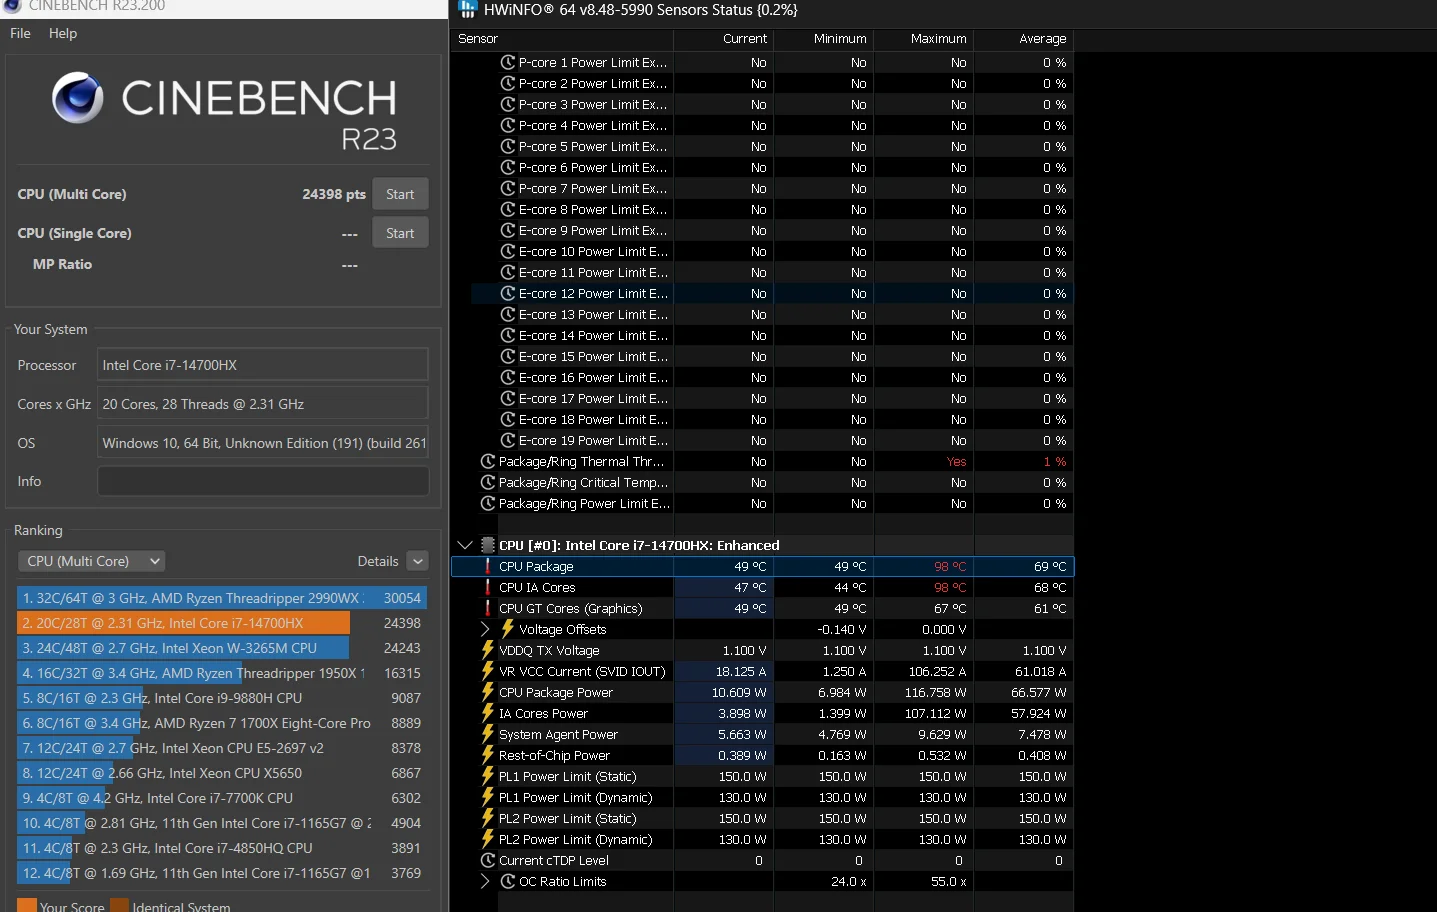Click clock icon beside E-core 8 Power Limit
The image size is (1437, 912).
pos(508,209)
